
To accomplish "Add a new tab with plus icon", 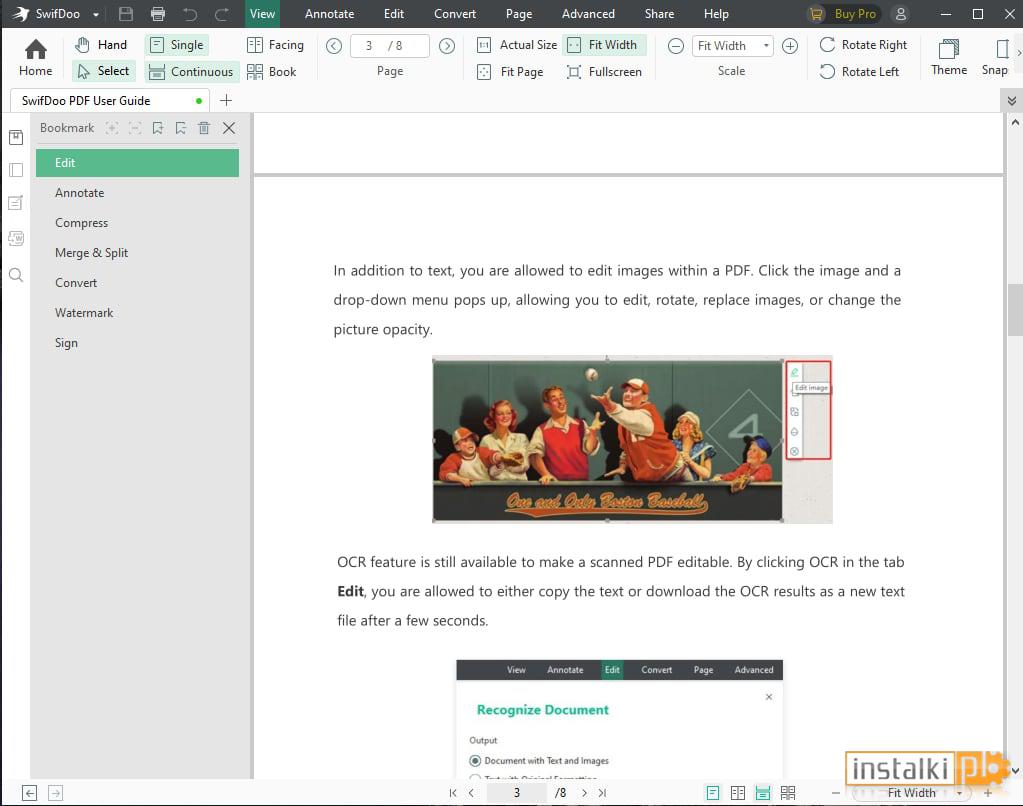I will click(x=226, y=101).
